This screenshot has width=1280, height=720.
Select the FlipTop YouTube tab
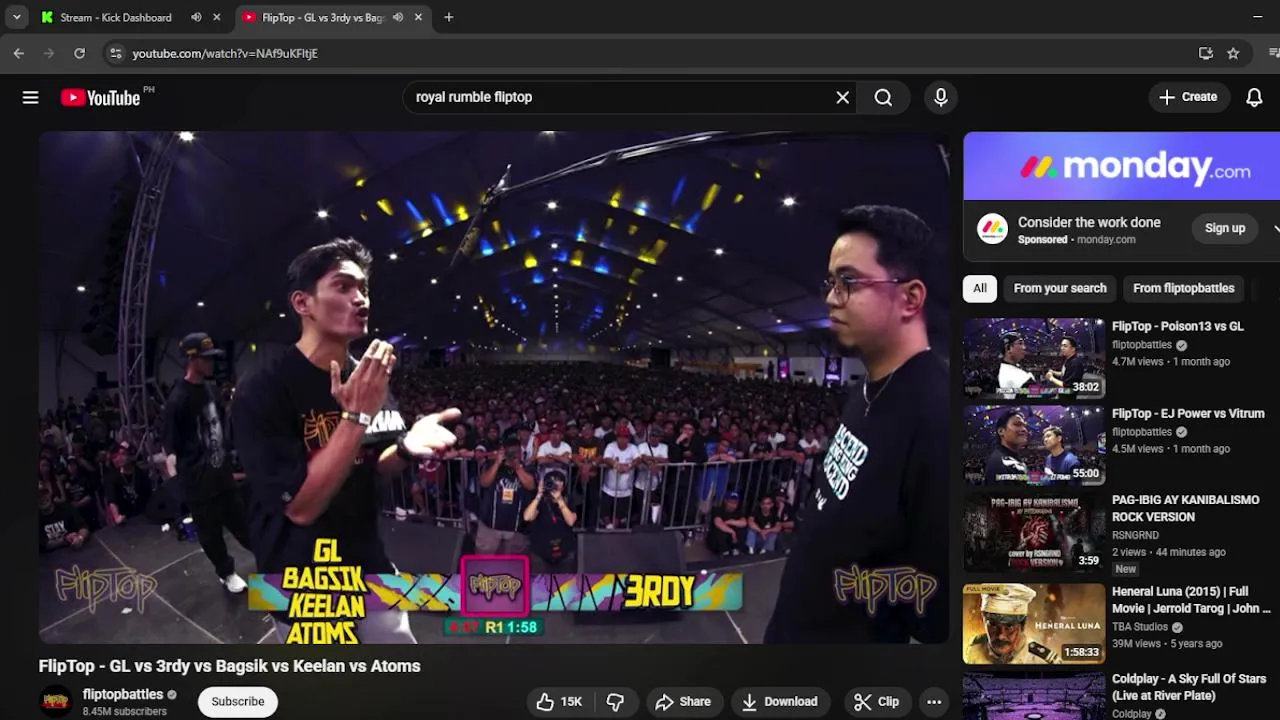point(322,17)
